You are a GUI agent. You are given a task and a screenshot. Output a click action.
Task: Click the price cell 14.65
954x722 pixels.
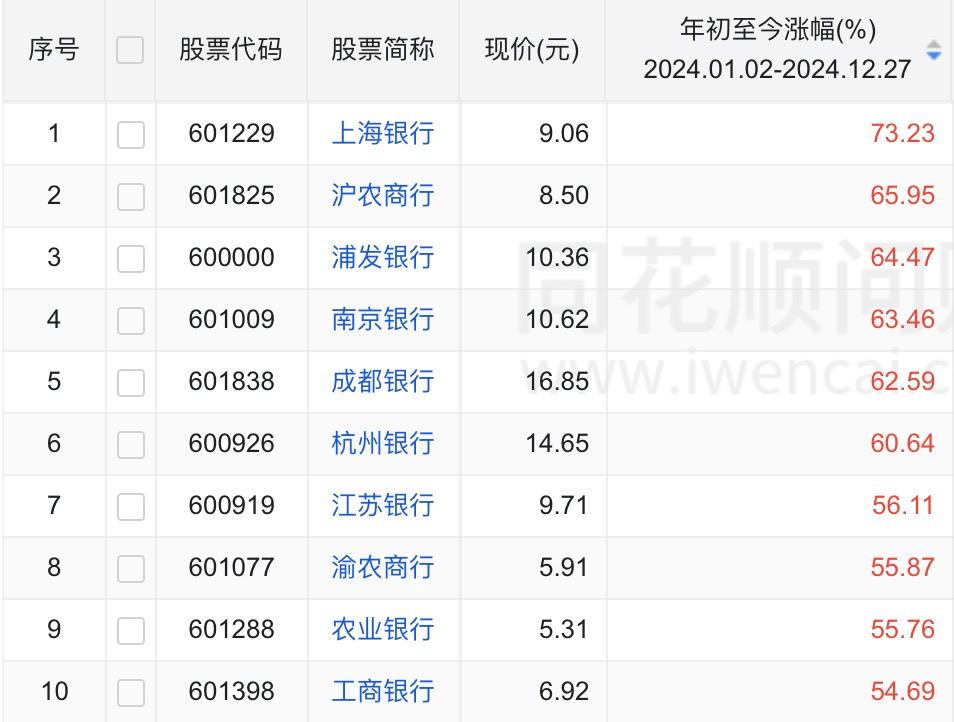557,443
